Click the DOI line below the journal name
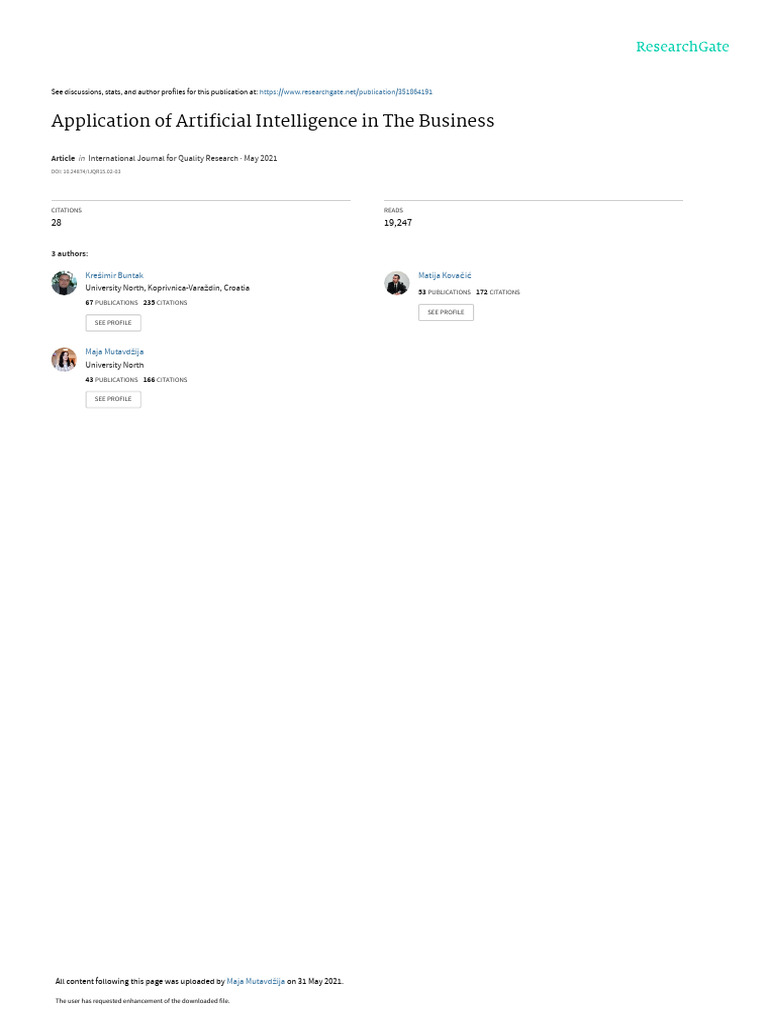The image size is (768, 1024). [x=86, y=172]
